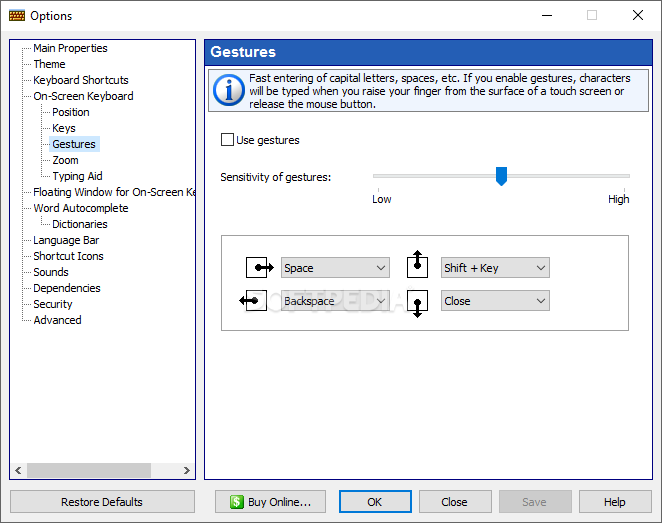This screenshot has width=662, height=523.
Task: Click the tree horizontal scrollbar thumb
Action: coord(89,470)
